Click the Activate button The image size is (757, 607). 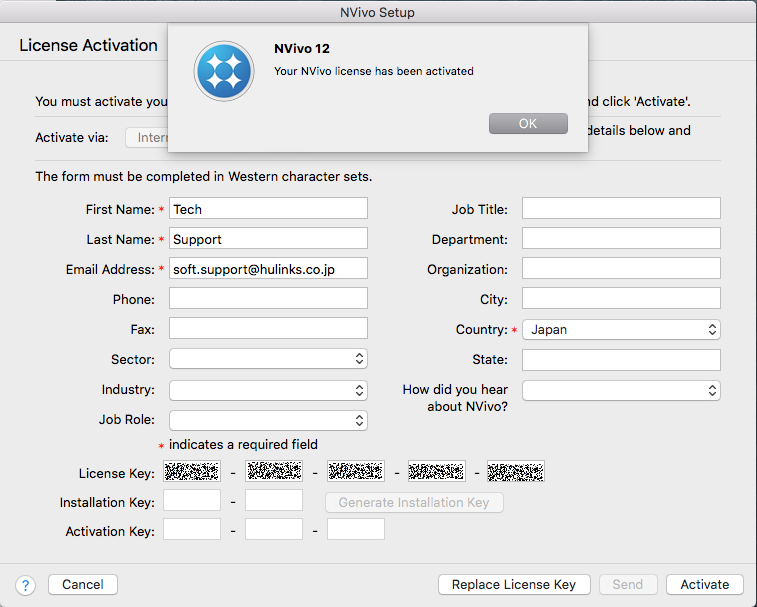(x=704, y=584)
